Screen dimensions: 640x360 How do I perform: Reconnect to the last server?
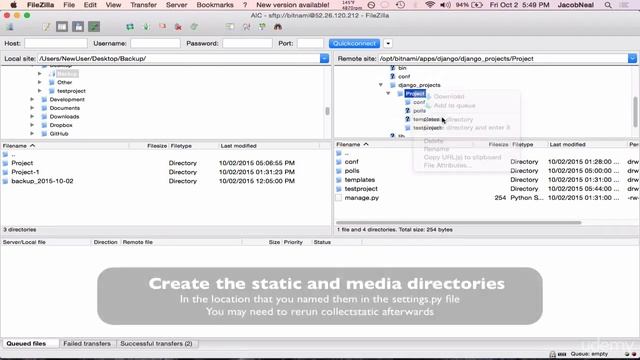[x=194, y=27]
